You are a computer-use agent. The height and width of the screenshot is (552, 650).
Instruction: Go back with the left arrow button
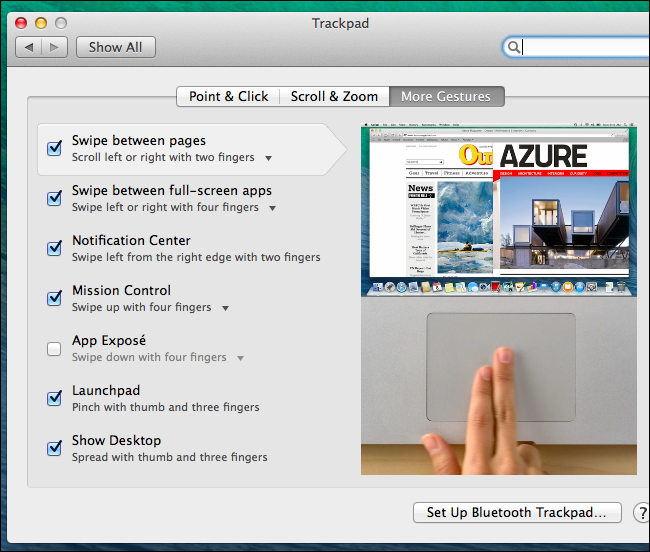pos(29,47)
